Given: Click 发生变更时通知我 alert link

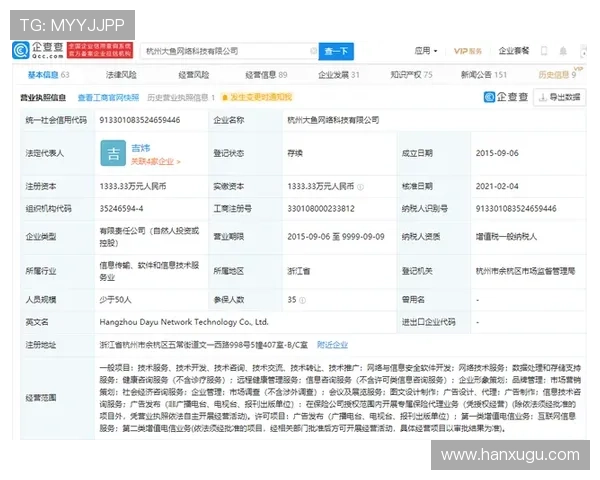Looking at the screenshot, I should tap(257, 97).
